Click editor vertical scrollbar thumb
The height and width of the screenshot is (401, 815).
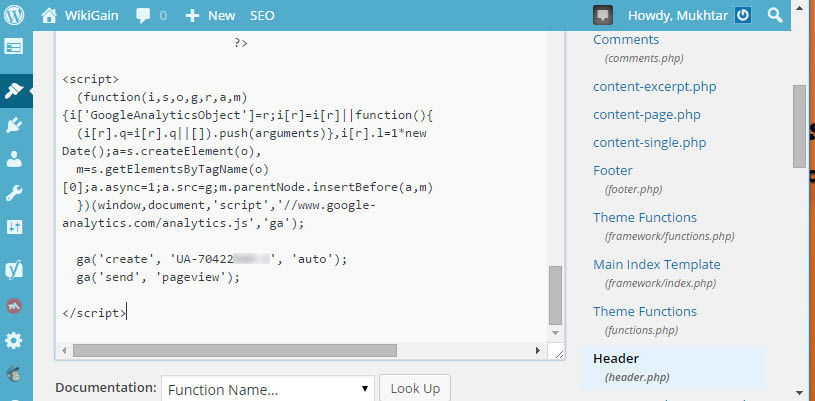[x=556, y=295]
